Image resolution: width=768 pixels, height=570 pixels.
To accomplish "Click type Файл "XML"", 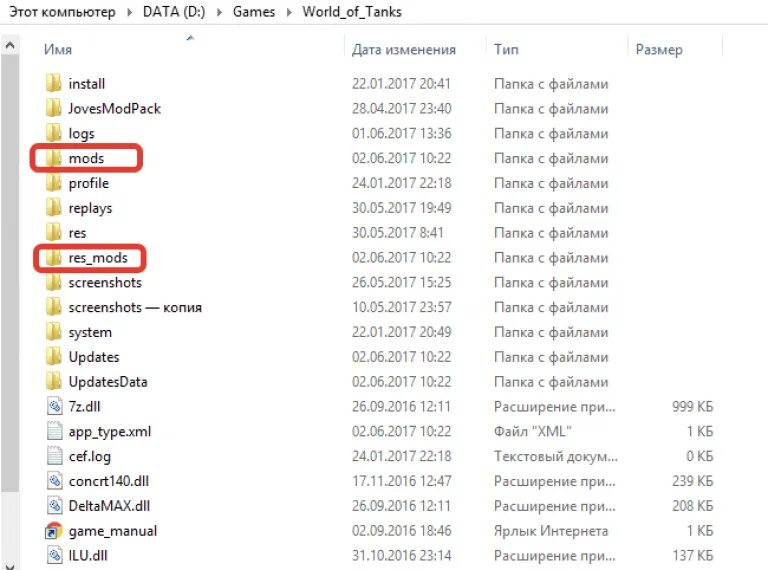I will click(x=532, y=431).
